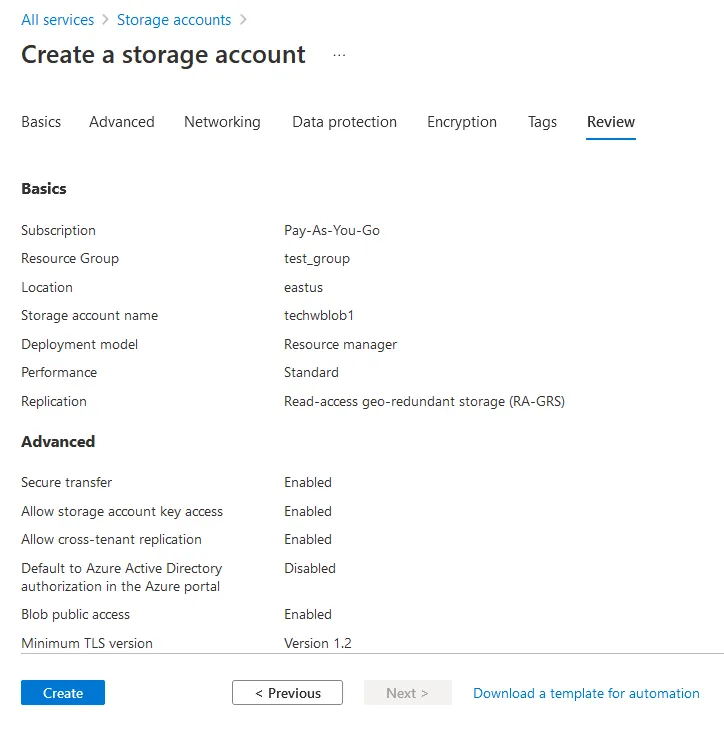Select the Review tab
This screenshot has width=724, height=737.
tap(611, 122)
